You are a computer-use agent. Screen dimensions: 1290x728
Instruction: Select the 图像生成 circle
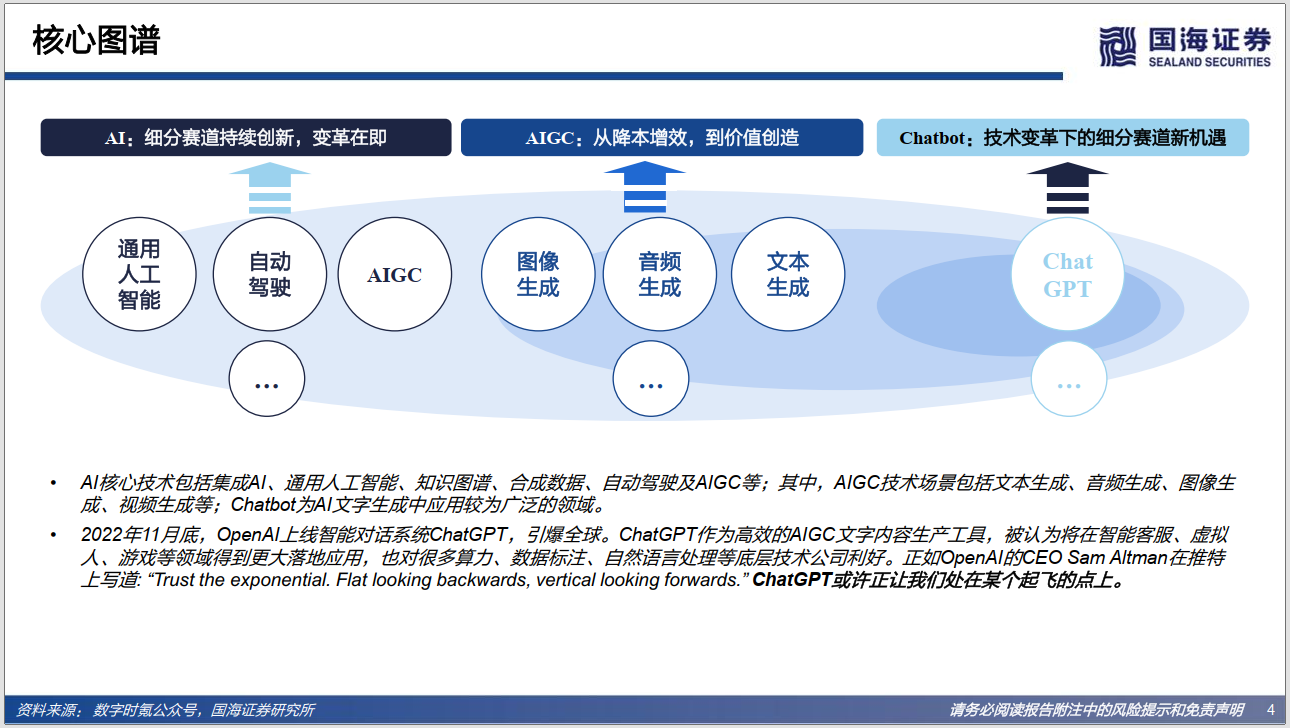tap(538, 274)
